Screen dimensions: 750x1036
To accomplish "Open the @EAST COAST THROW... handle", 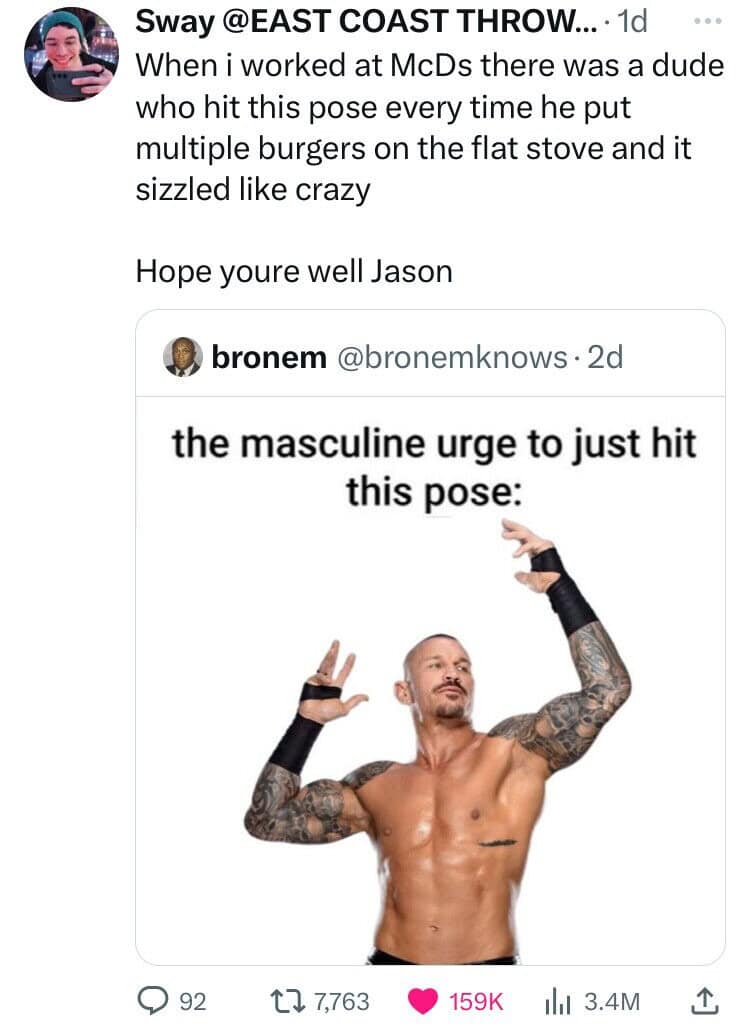I will pos(408,22).
